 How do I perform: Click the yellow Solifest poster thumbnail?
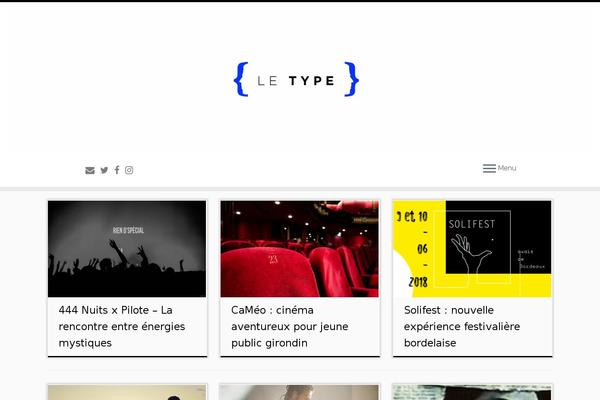click(x=472, y=249)
